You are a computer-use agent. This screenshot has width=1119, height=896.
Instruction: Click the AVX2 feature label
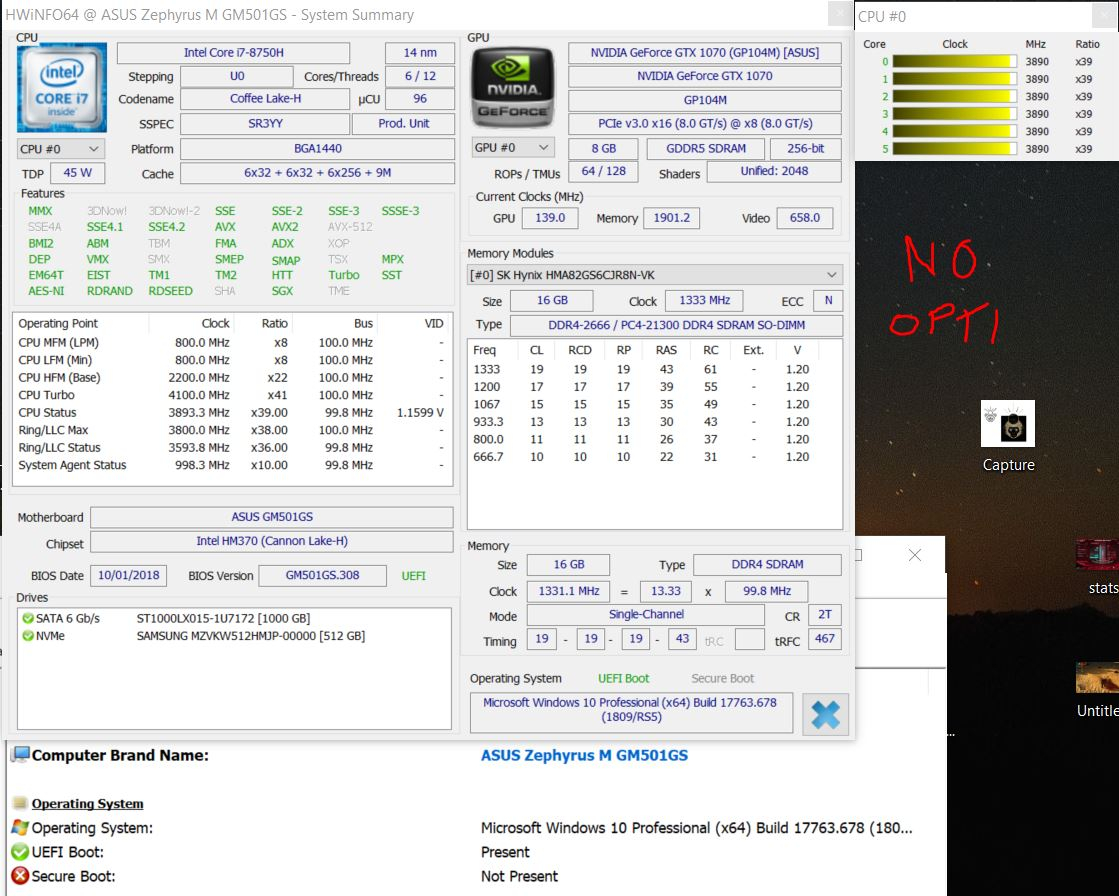click(285, 227)
